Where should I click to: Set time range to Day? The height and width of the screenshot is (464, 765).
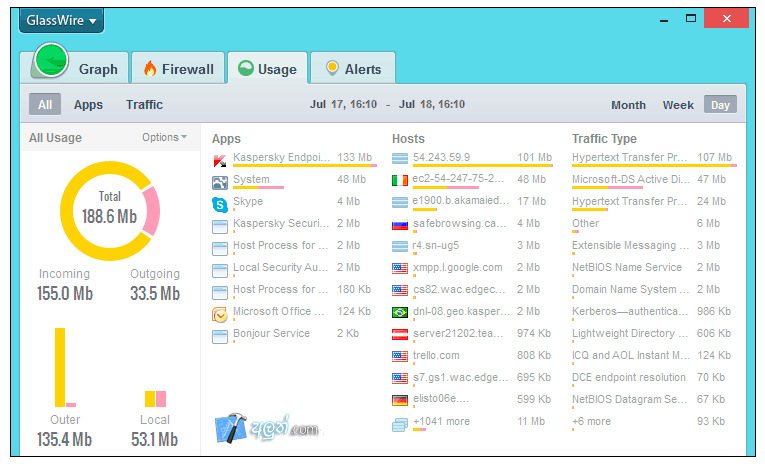click(x=720, y=104)
